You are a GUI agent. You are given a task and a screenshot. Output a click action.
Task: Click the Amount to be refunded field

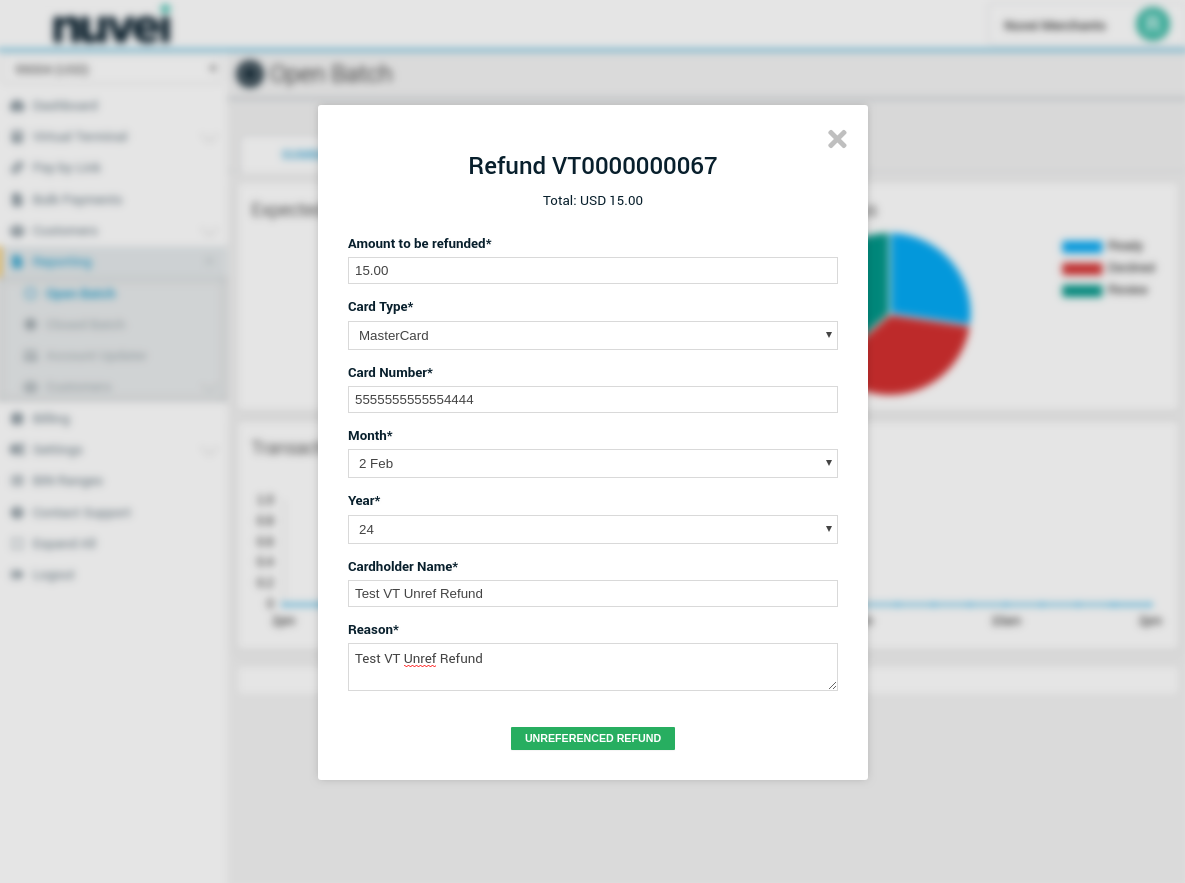pos(592,271)
